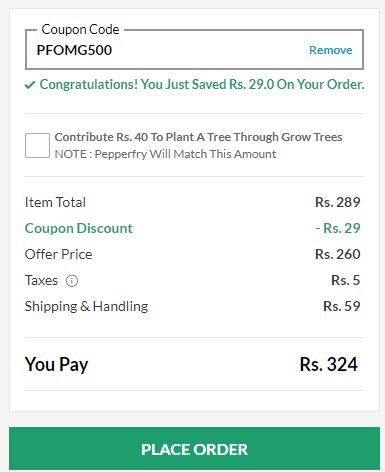Click the green checkmark beside Congratulations message
The width and height of the screenshot is (385, 472).
point(30,85)
